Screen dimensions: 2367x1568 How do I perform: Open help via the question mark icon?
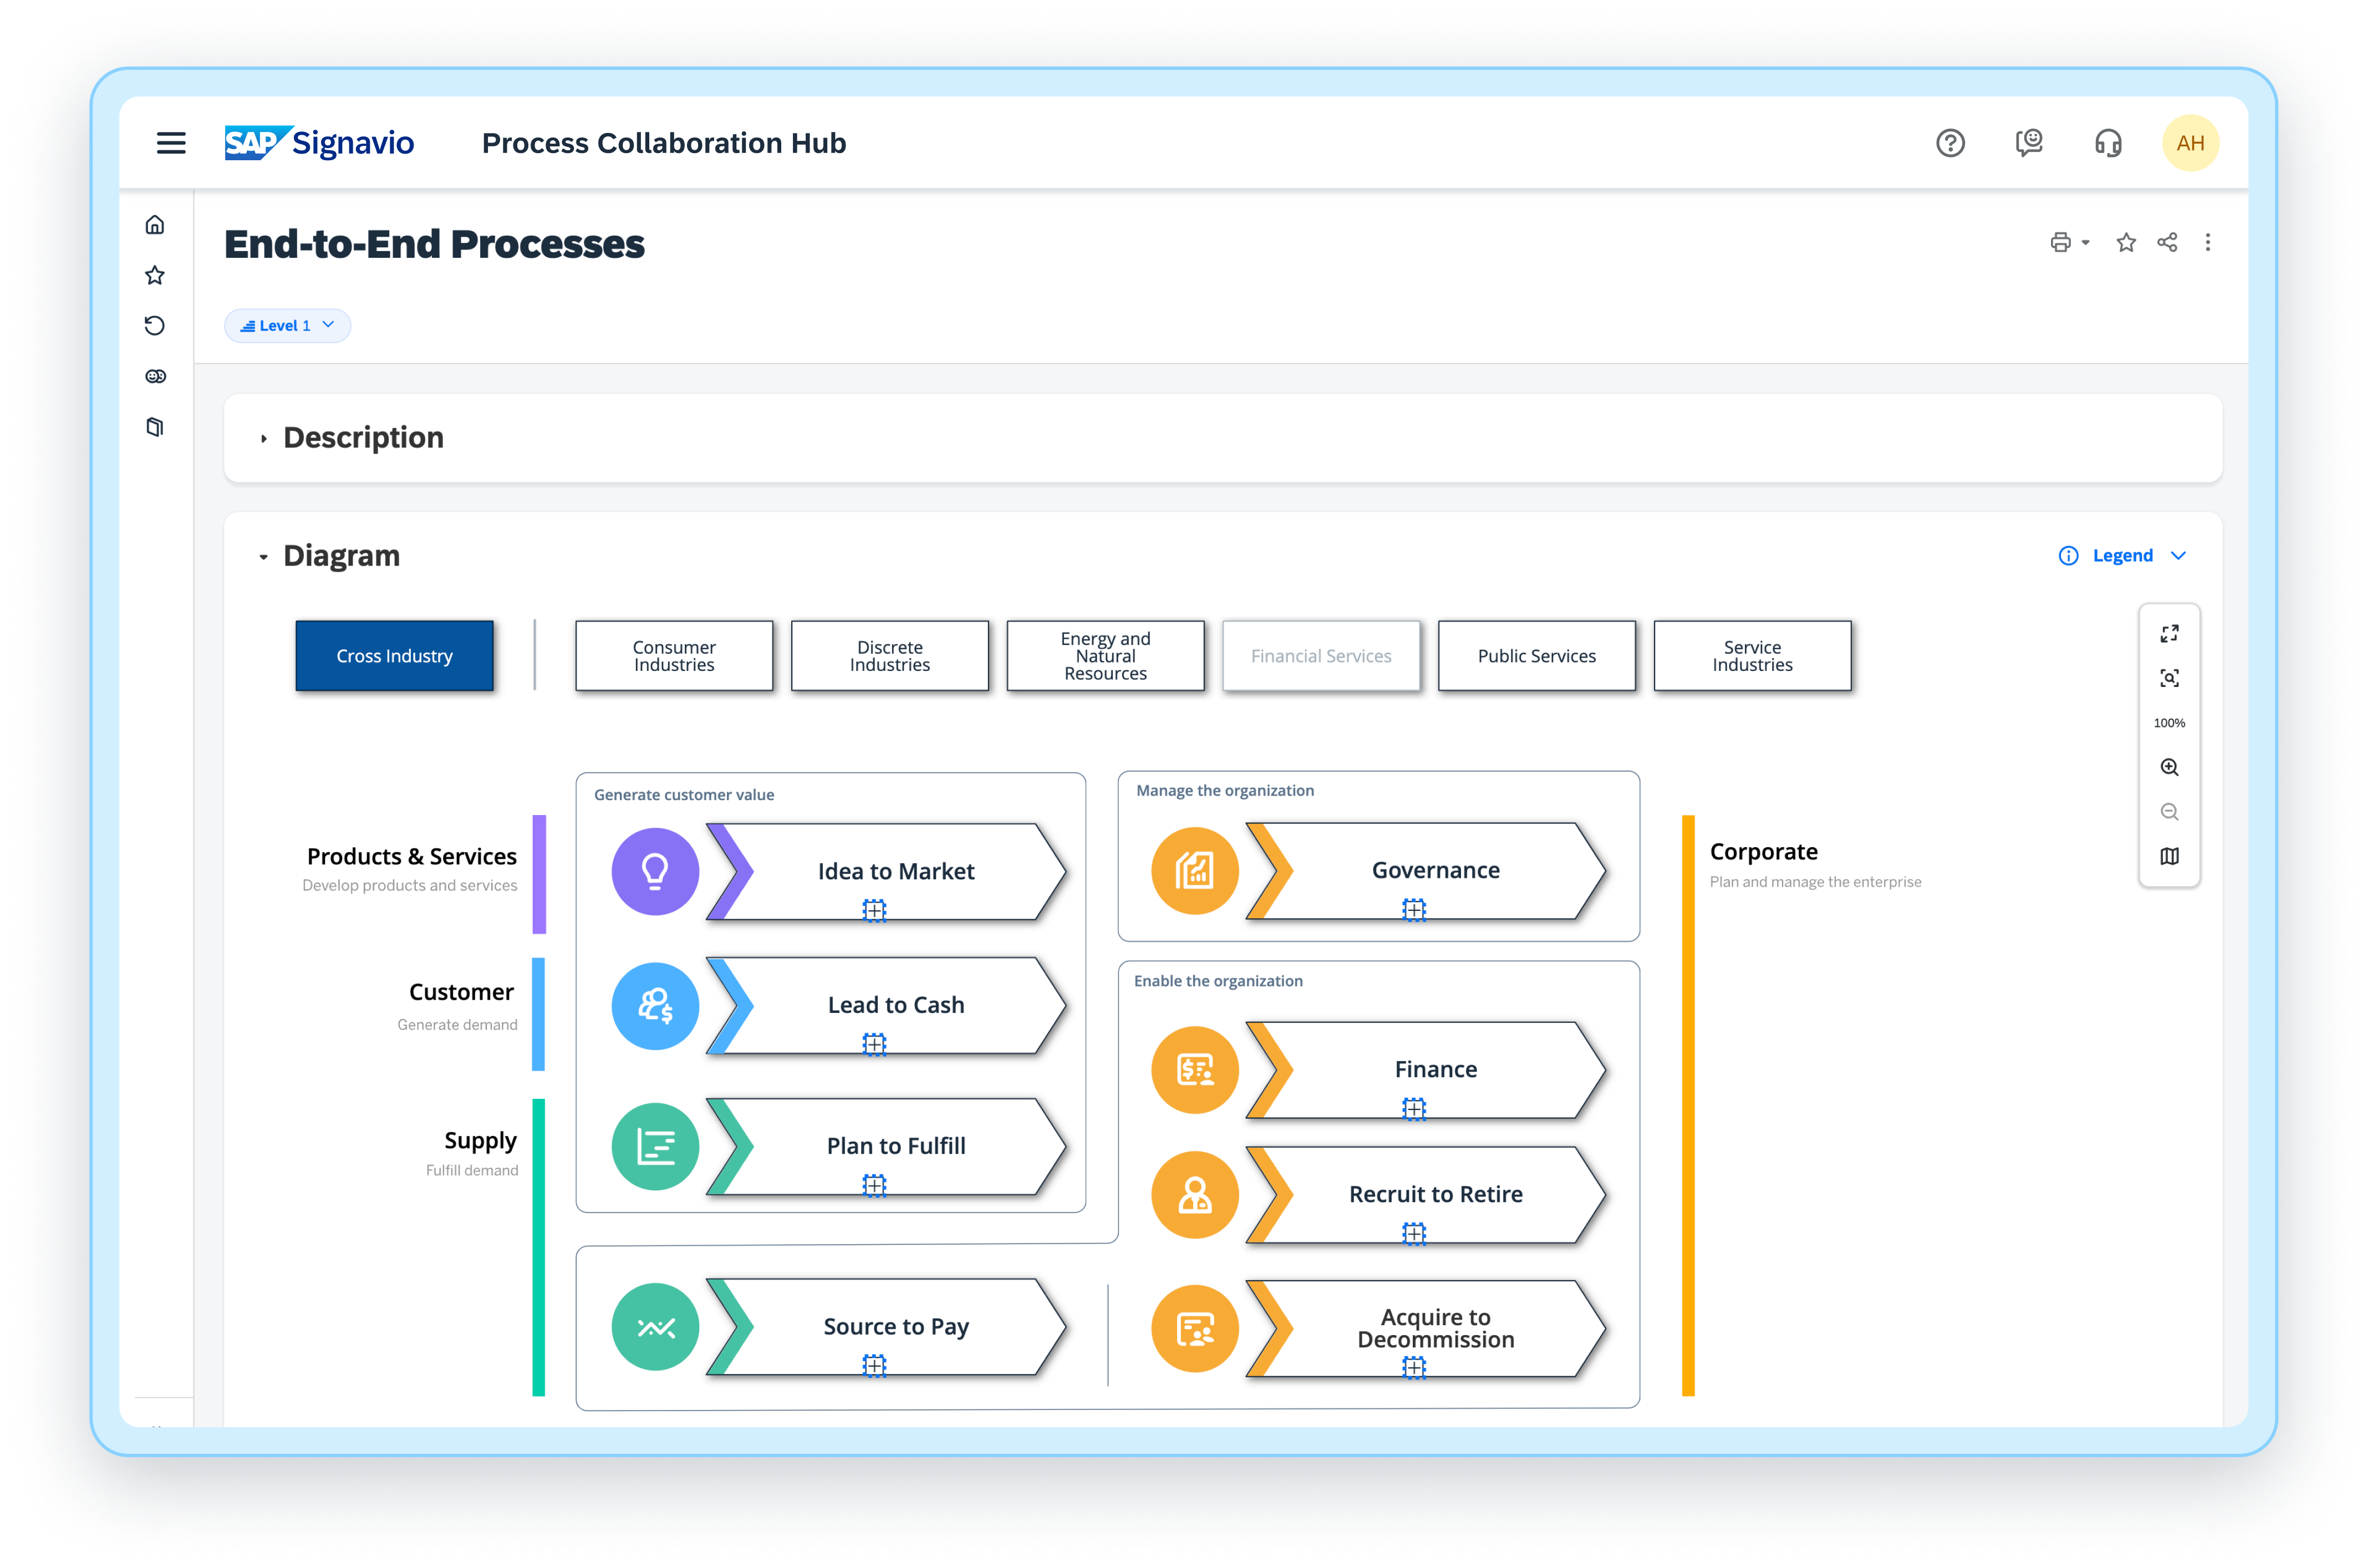pos(1950,143)
